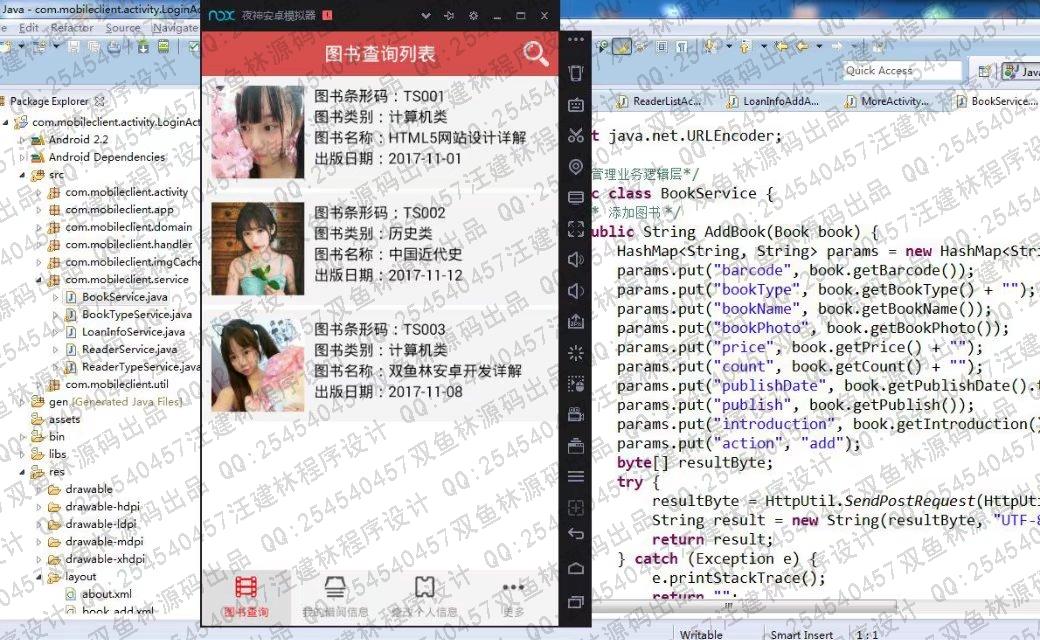1040x640 pixels.
Task: Open the Nox toolbox icon
Action: (x=576, y=446)
